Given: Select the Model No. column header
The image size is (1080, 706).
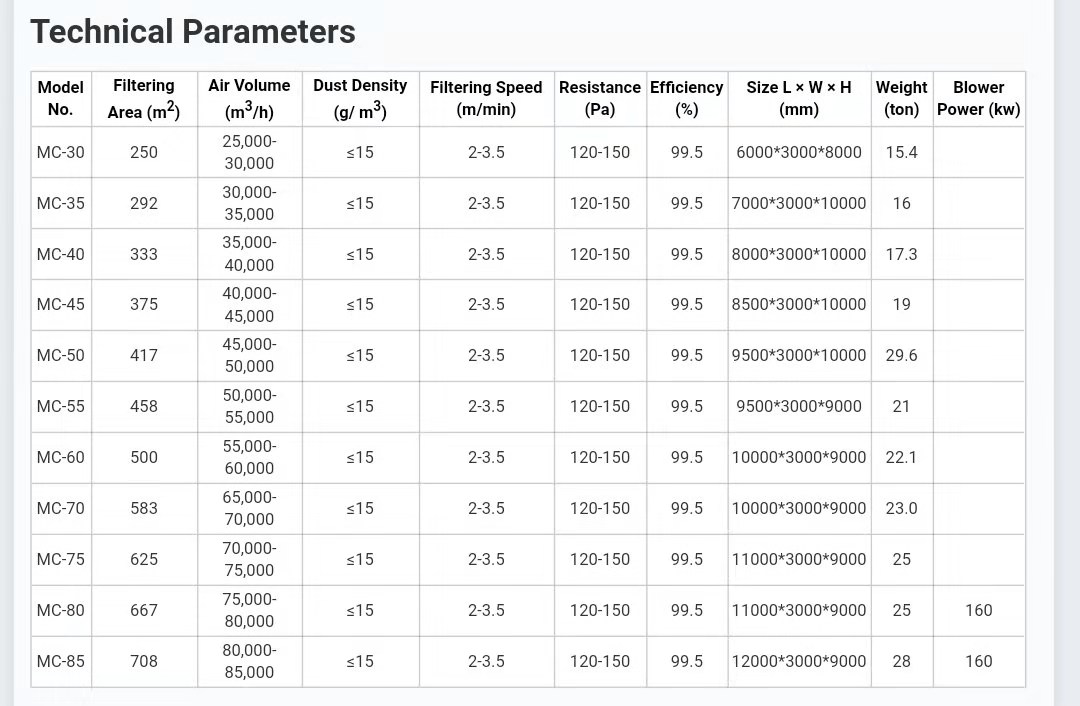Looking at the screenshot, I should click(60, 98).
